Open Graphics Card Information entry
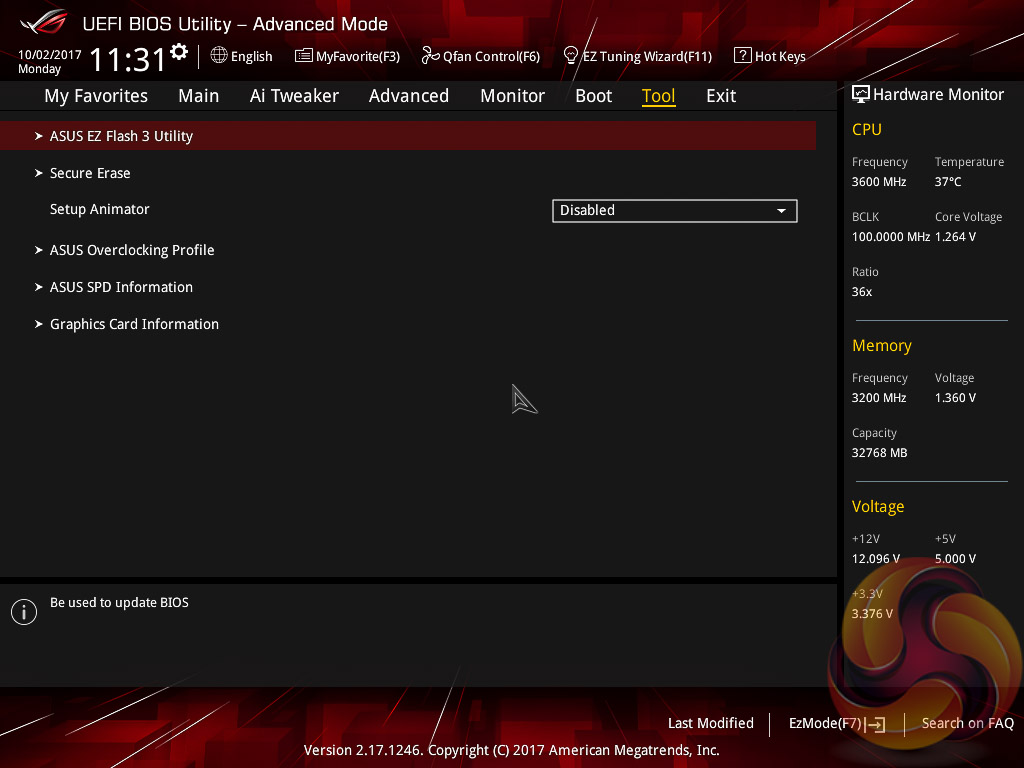1024x768 pixels. click(x=134, y=324)
